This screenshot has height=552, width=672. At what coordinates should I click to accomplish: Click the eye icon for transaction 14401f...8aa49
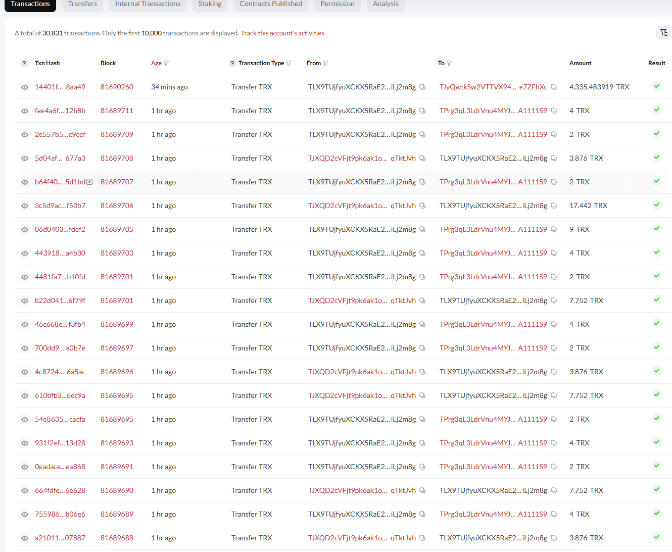(x=25, y=87)
